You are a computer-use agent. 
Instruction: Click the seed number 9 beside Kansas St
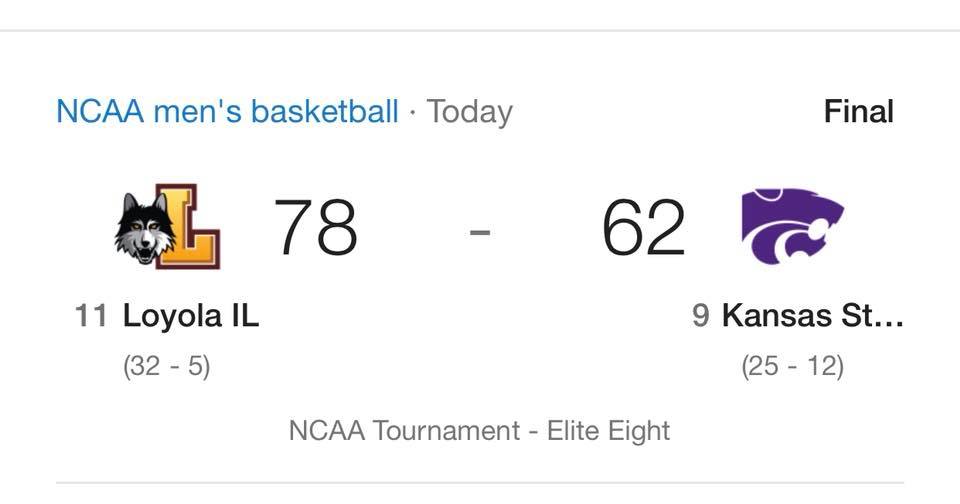(700, 316)
